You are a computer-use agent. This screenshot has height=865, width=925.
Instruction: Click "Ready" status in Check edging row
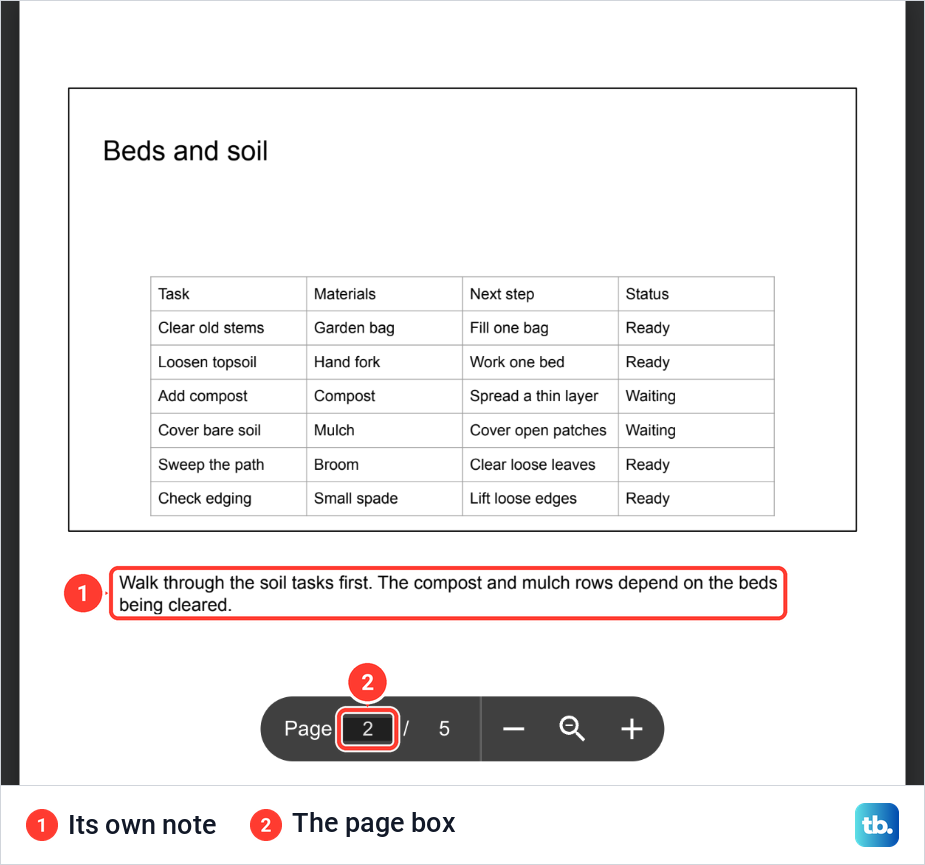[696, 499]
